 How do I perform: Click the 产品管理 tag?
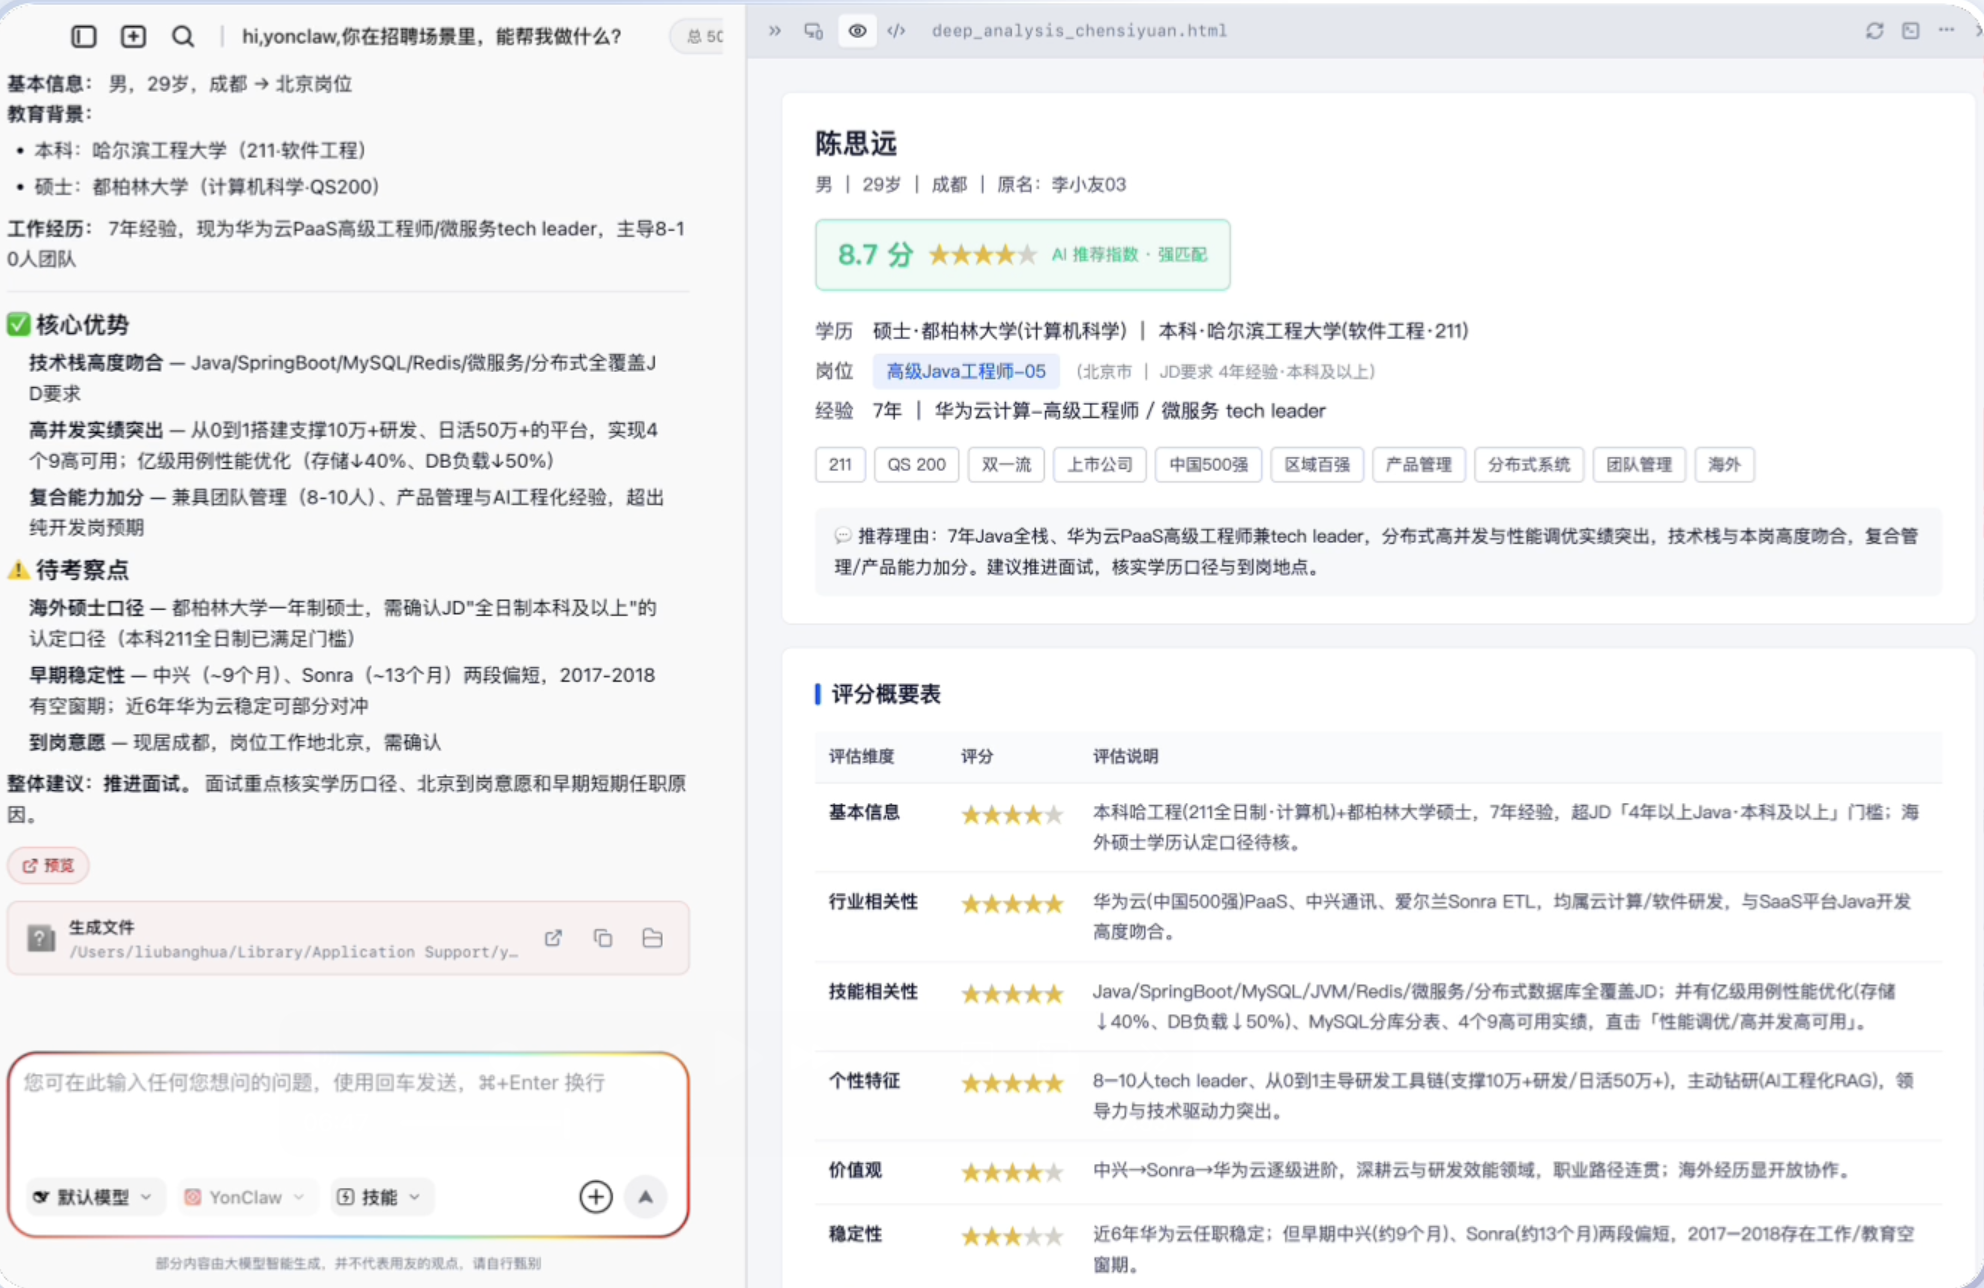coord(1419,465)
